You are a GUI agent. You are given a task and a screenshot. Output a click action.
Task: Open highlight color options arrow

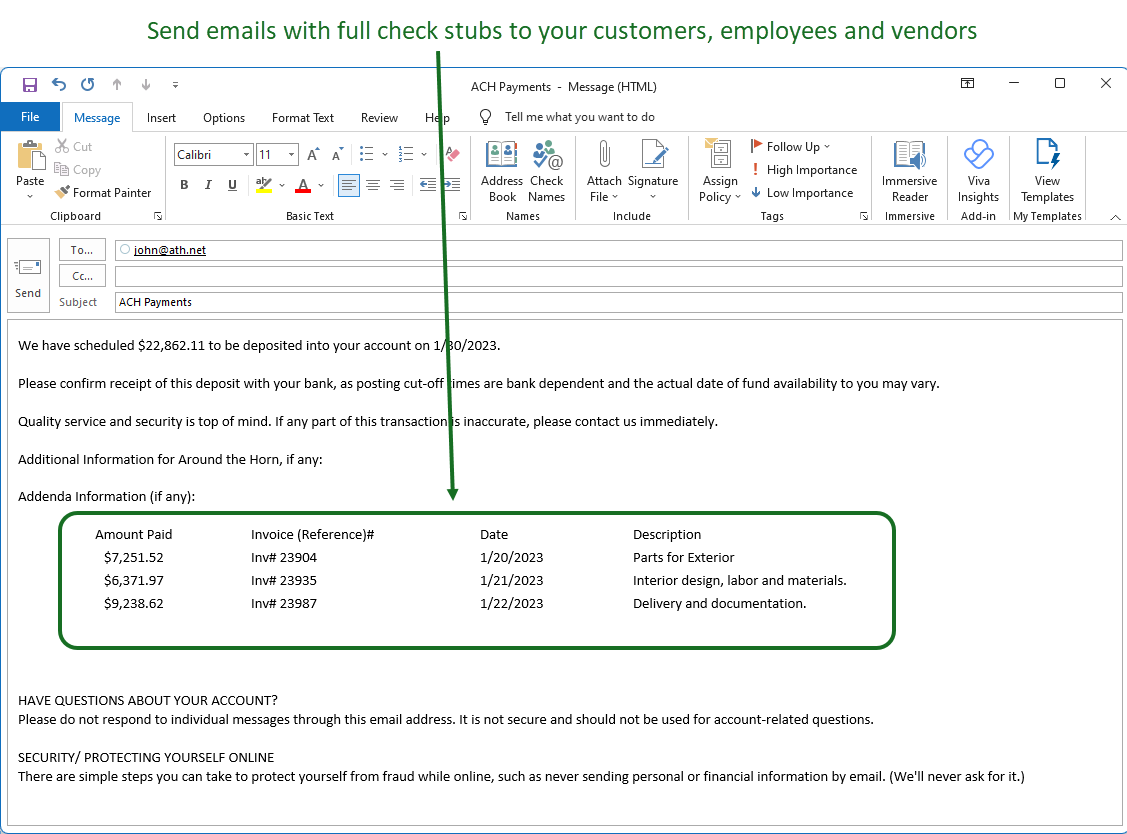[x=282, y=185]
